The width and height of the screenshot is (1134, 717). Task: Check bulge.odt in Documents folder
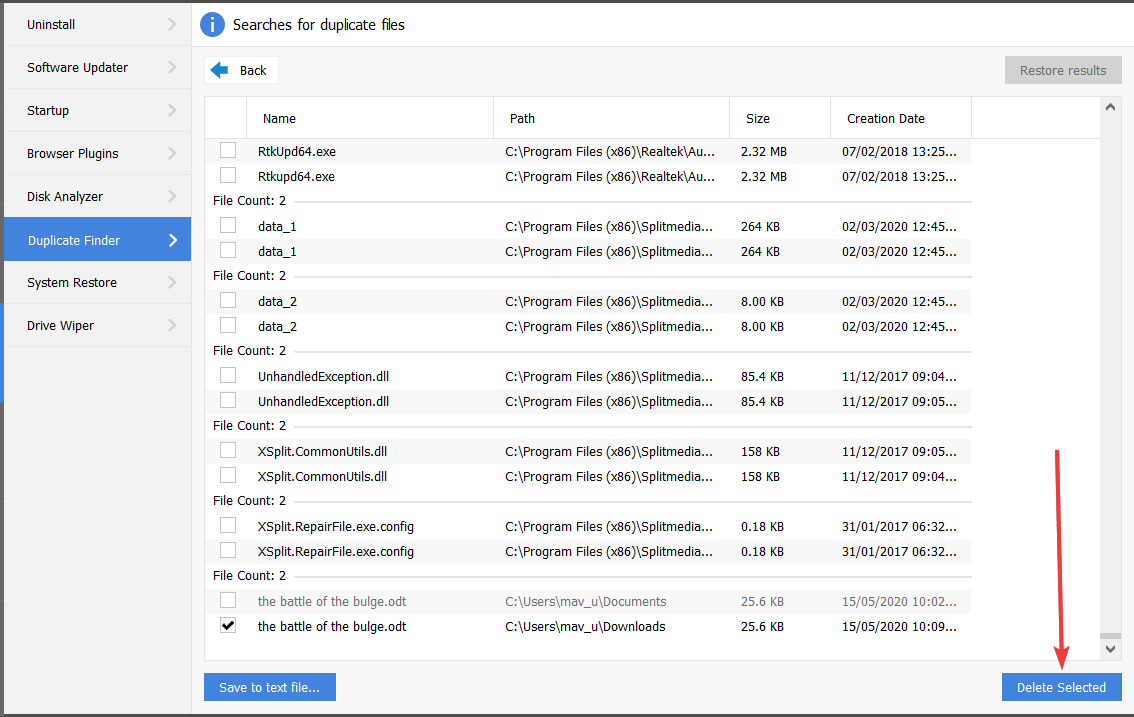pos(228,601)
